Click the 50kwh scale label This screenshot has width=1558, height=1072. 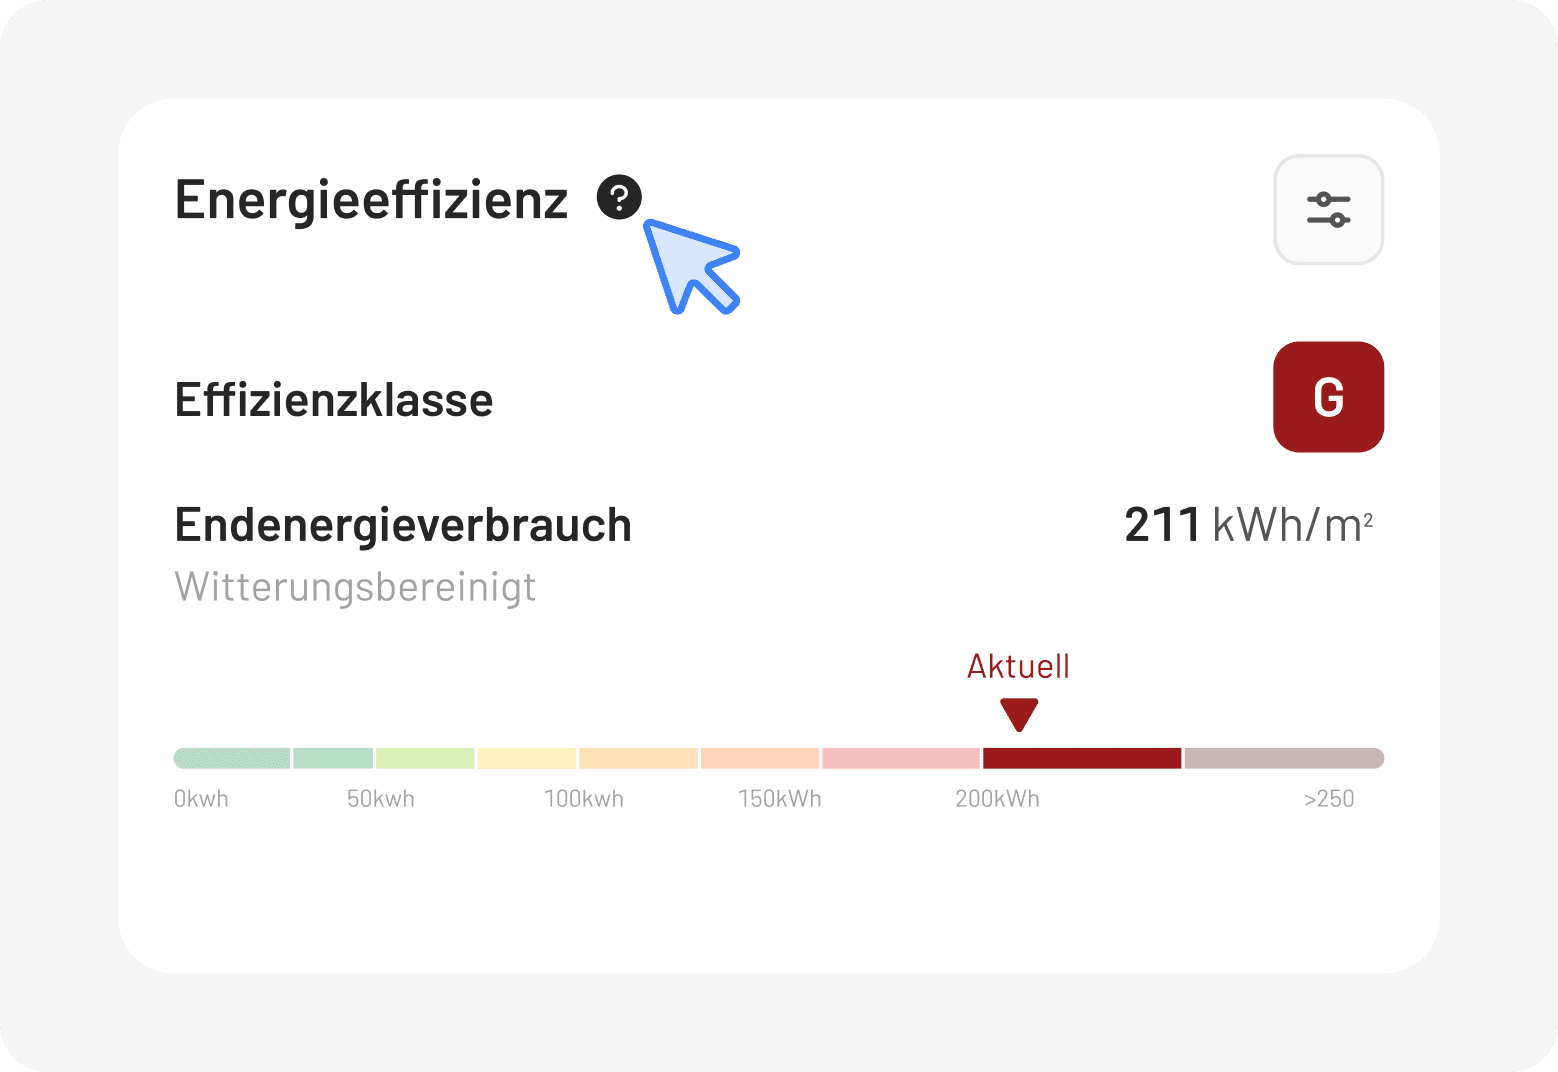(380, 799)
